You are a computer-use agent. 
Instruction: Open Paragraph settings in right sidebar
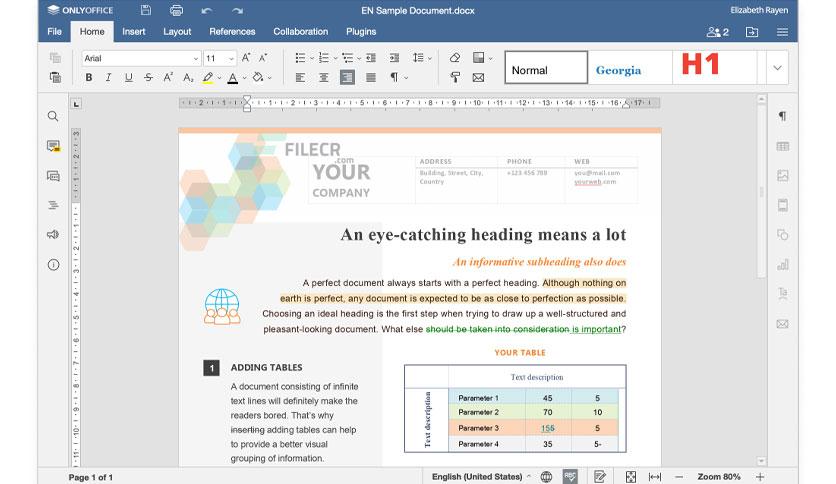coord(782,116)
